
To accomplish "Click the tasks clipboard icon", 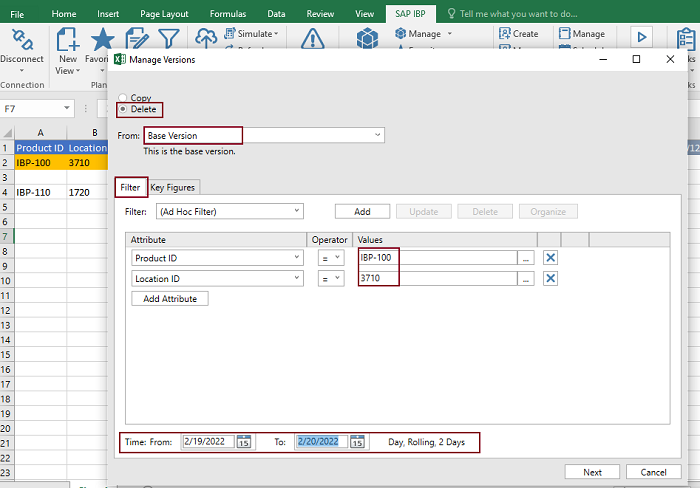I will coord(685,39).
